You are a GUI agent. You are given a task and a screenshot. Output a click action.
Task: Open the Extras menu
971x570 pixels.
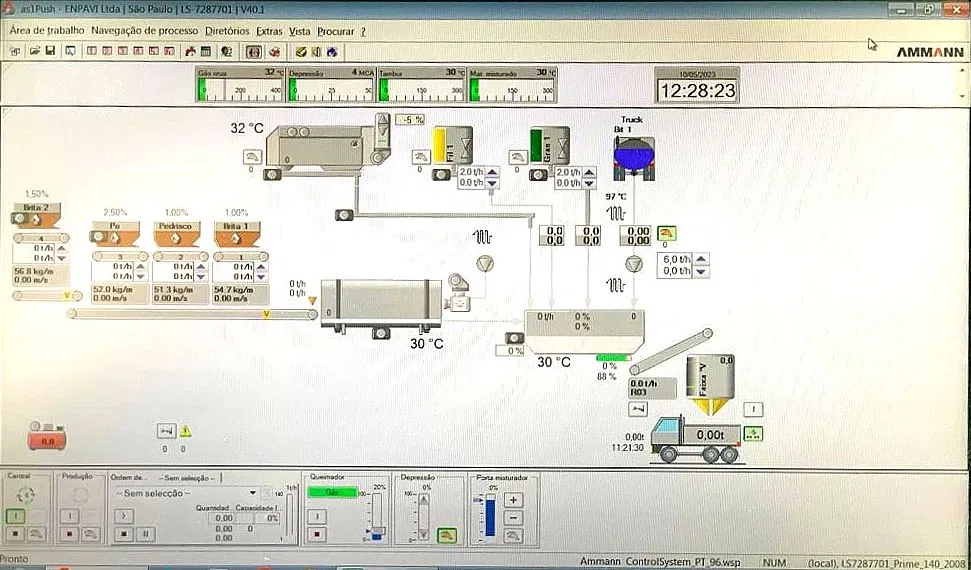click(x=269, y=31)
